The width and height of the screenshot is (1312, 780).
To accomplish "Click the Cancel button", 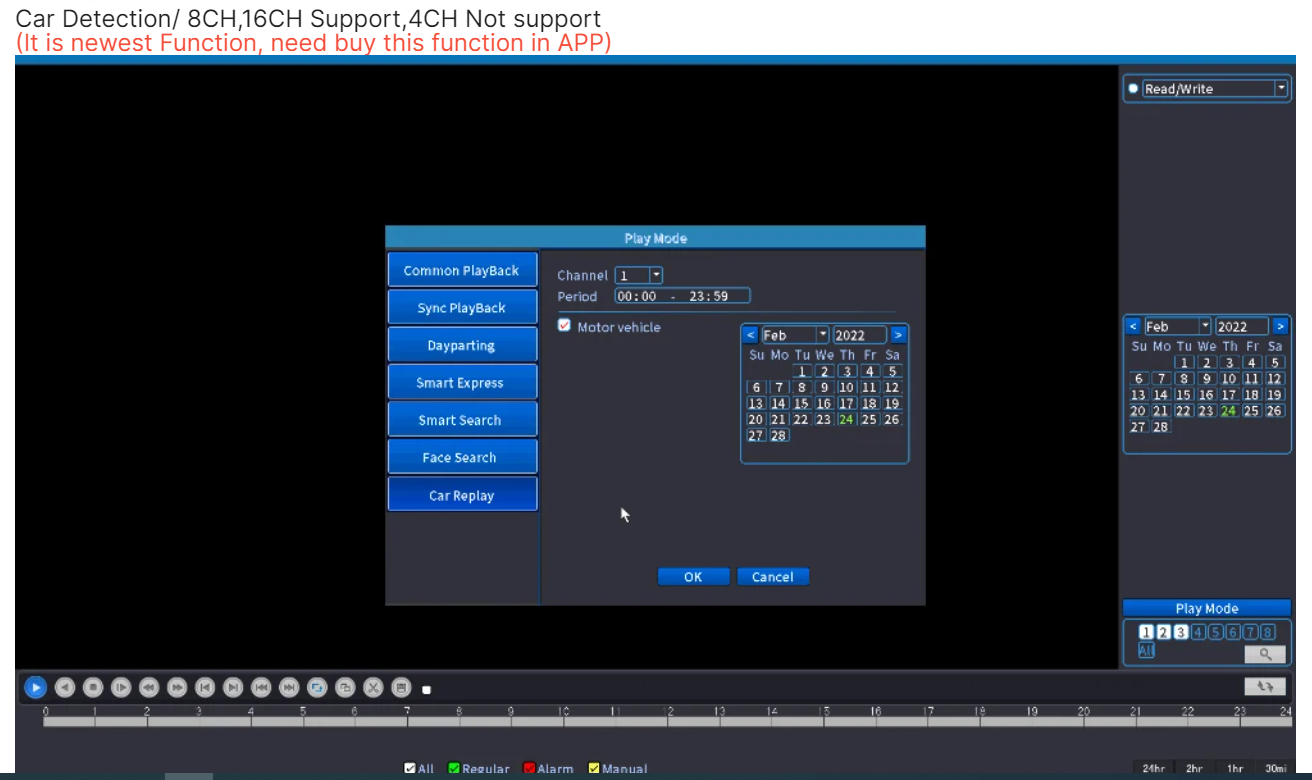I will [x=772, y=577].
